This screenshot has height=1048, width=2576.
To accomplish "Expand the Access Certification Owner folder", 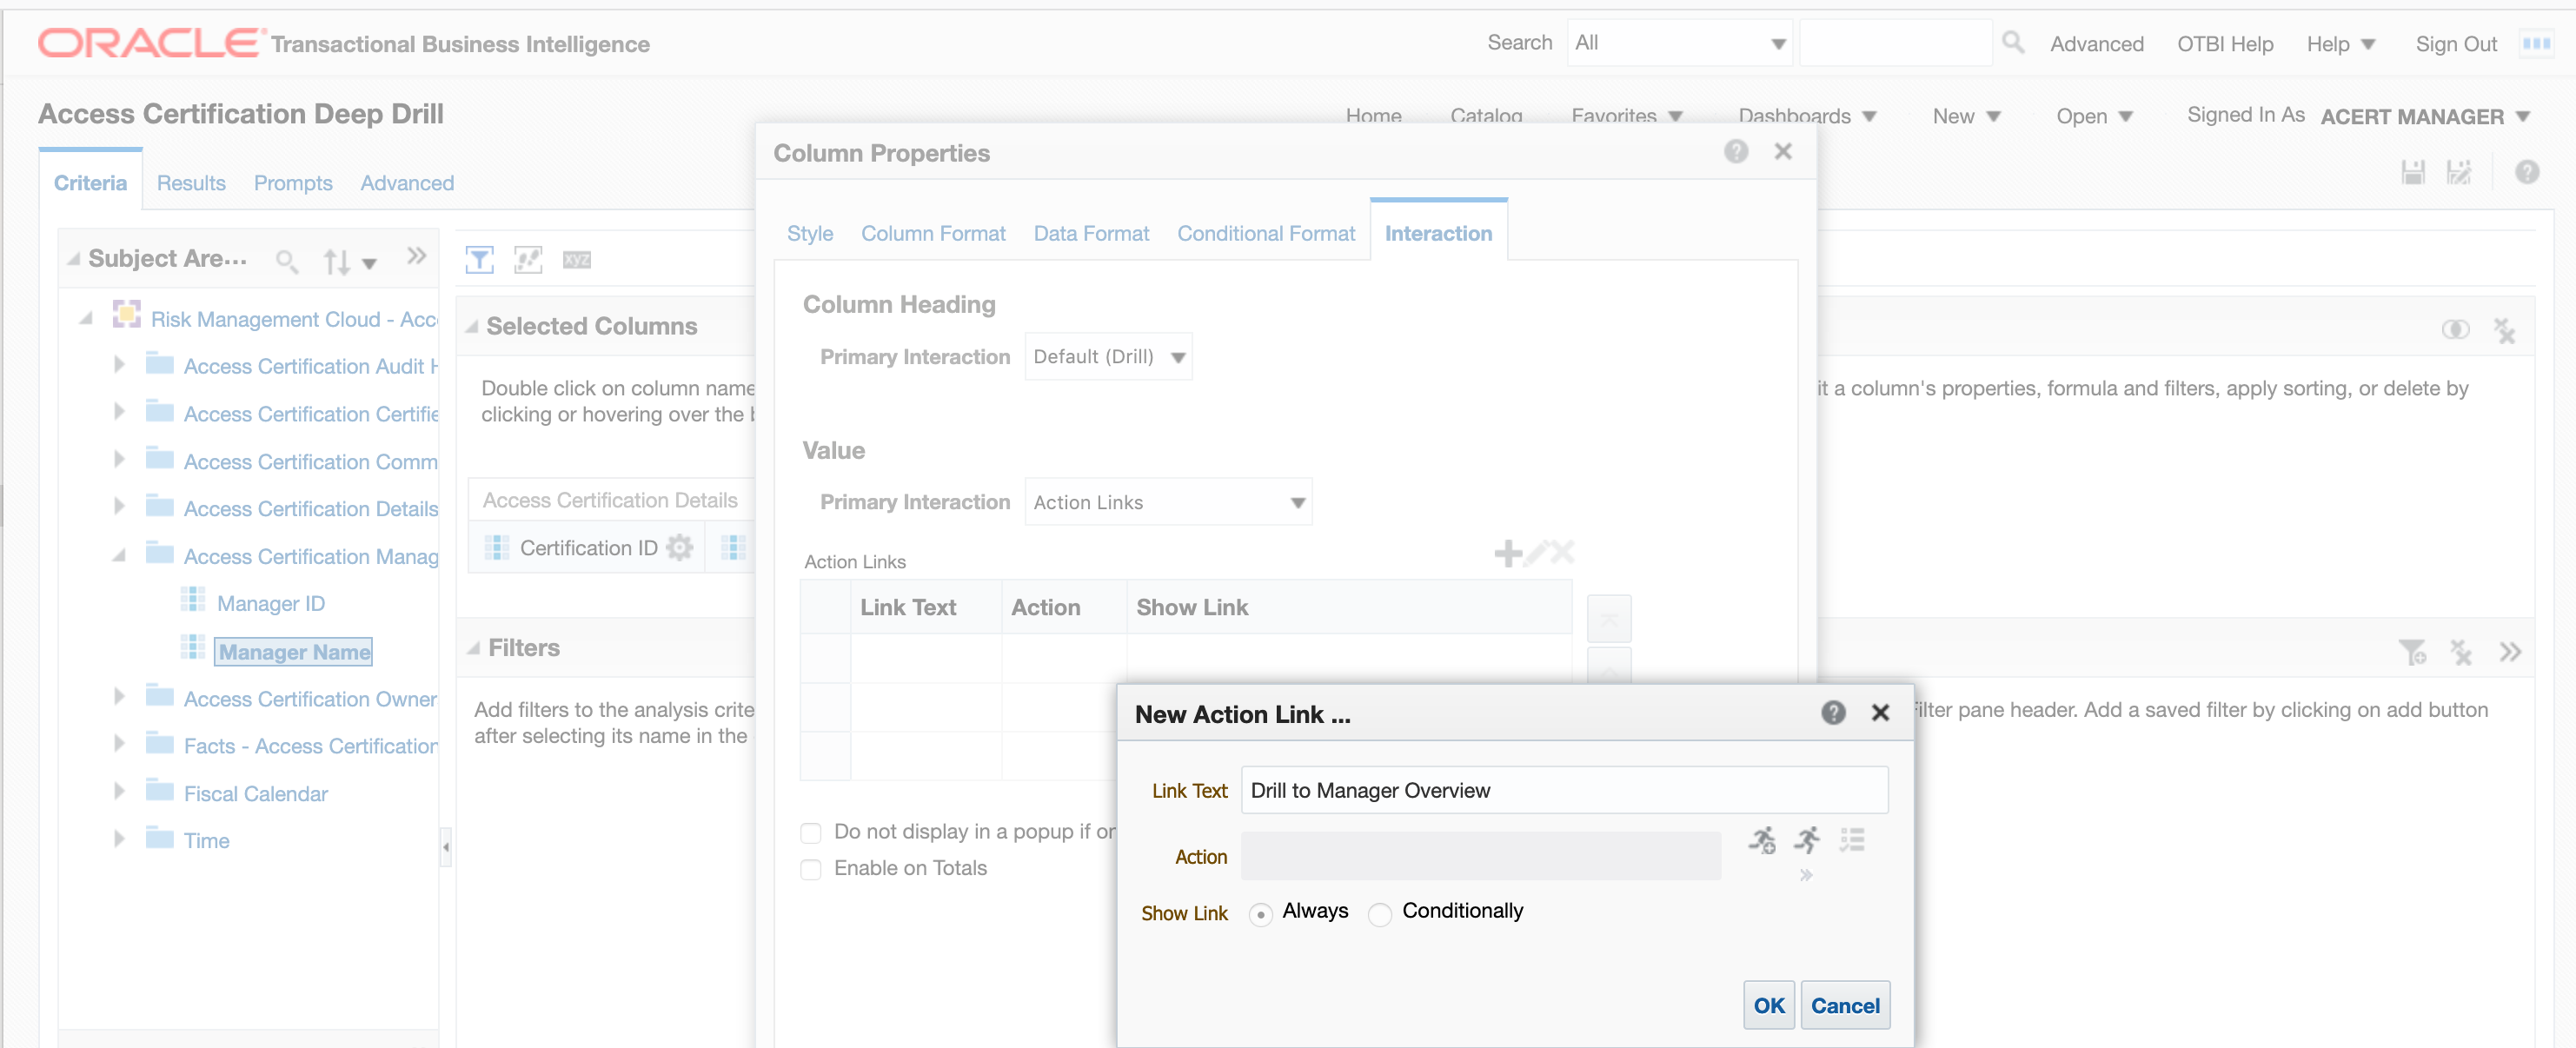I will 119,697.
